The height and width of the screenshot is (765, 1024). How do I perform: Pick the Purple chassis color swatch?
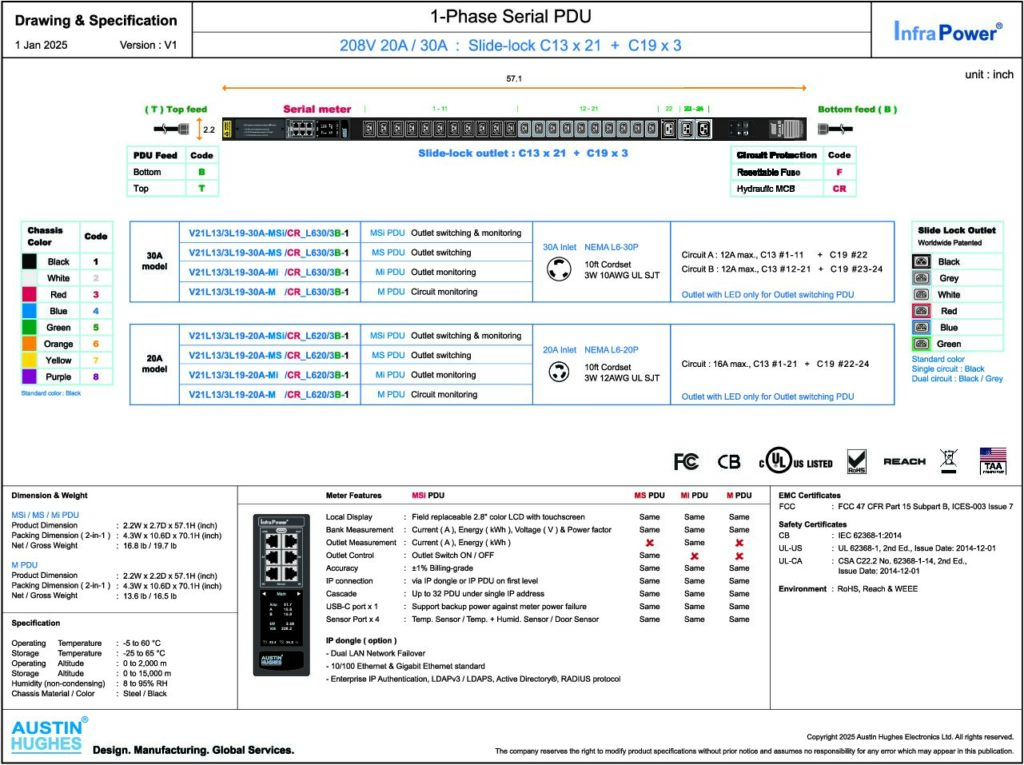pos(30,377)
